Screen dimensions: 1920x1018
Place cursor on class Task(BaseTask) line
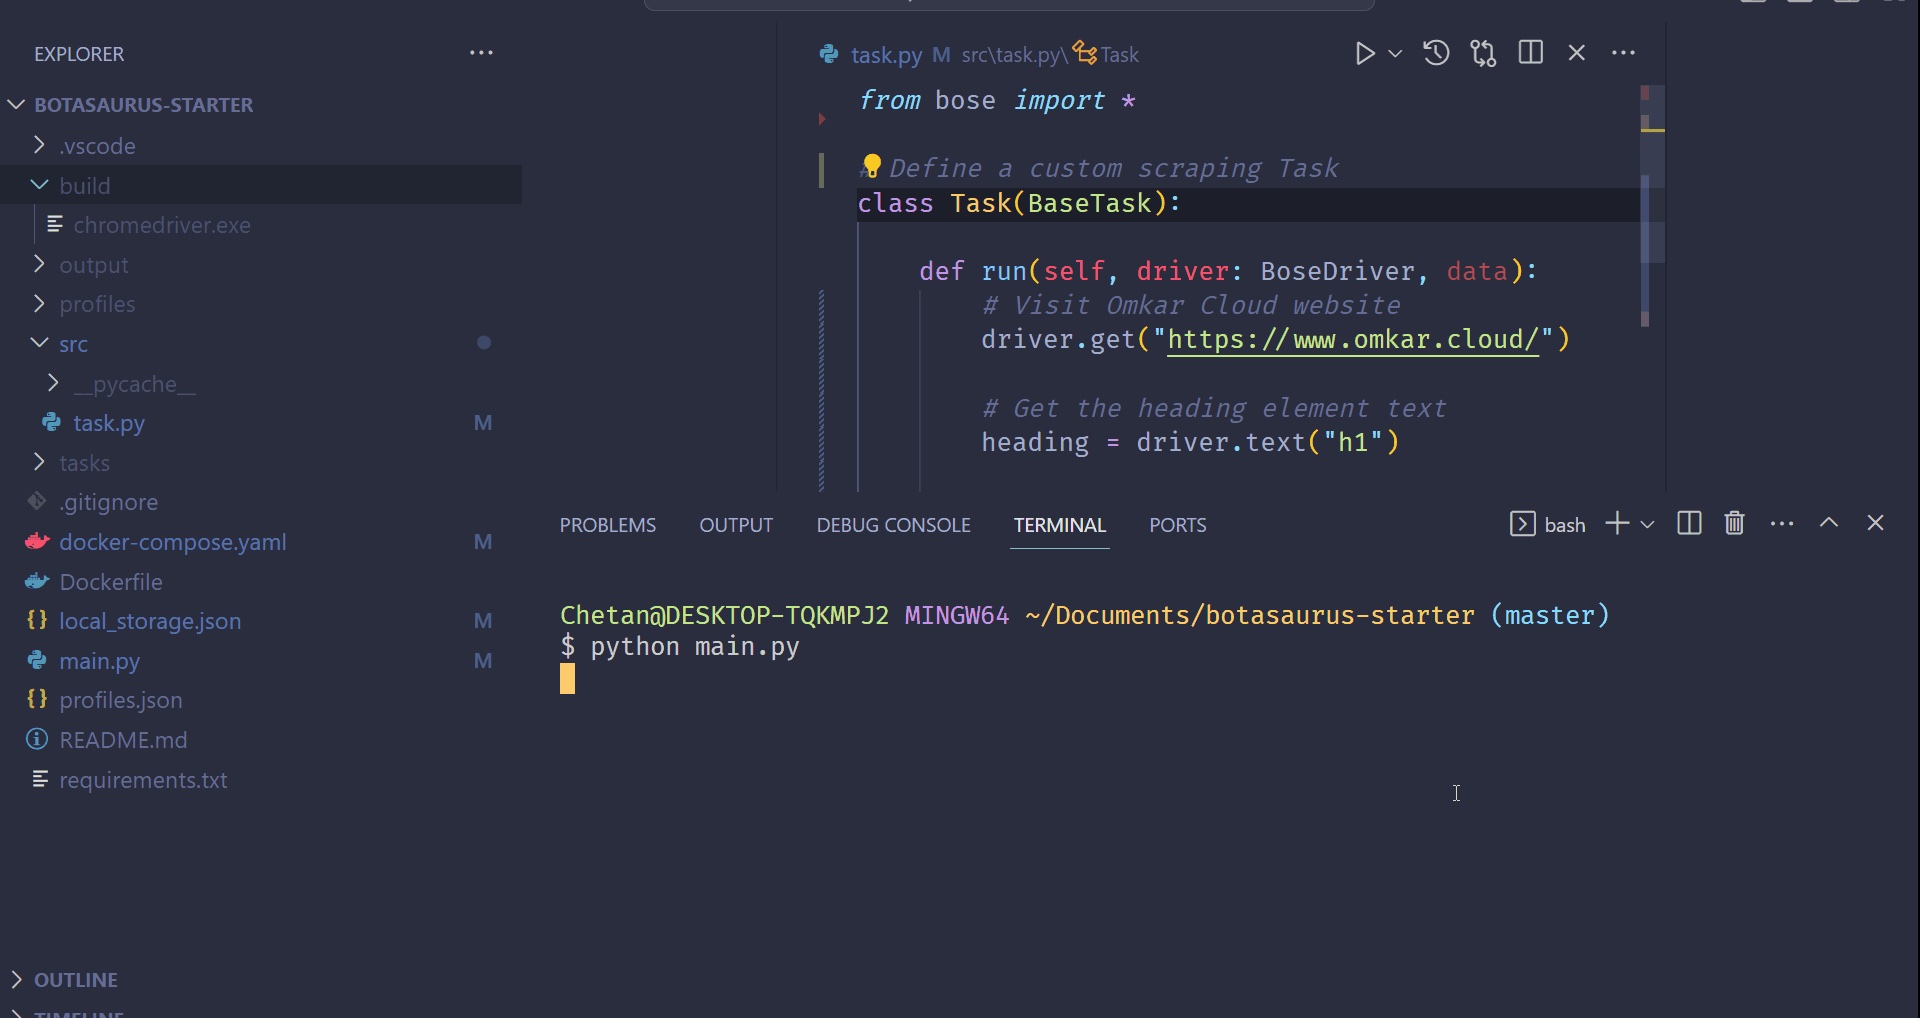tap(1019, 204)
